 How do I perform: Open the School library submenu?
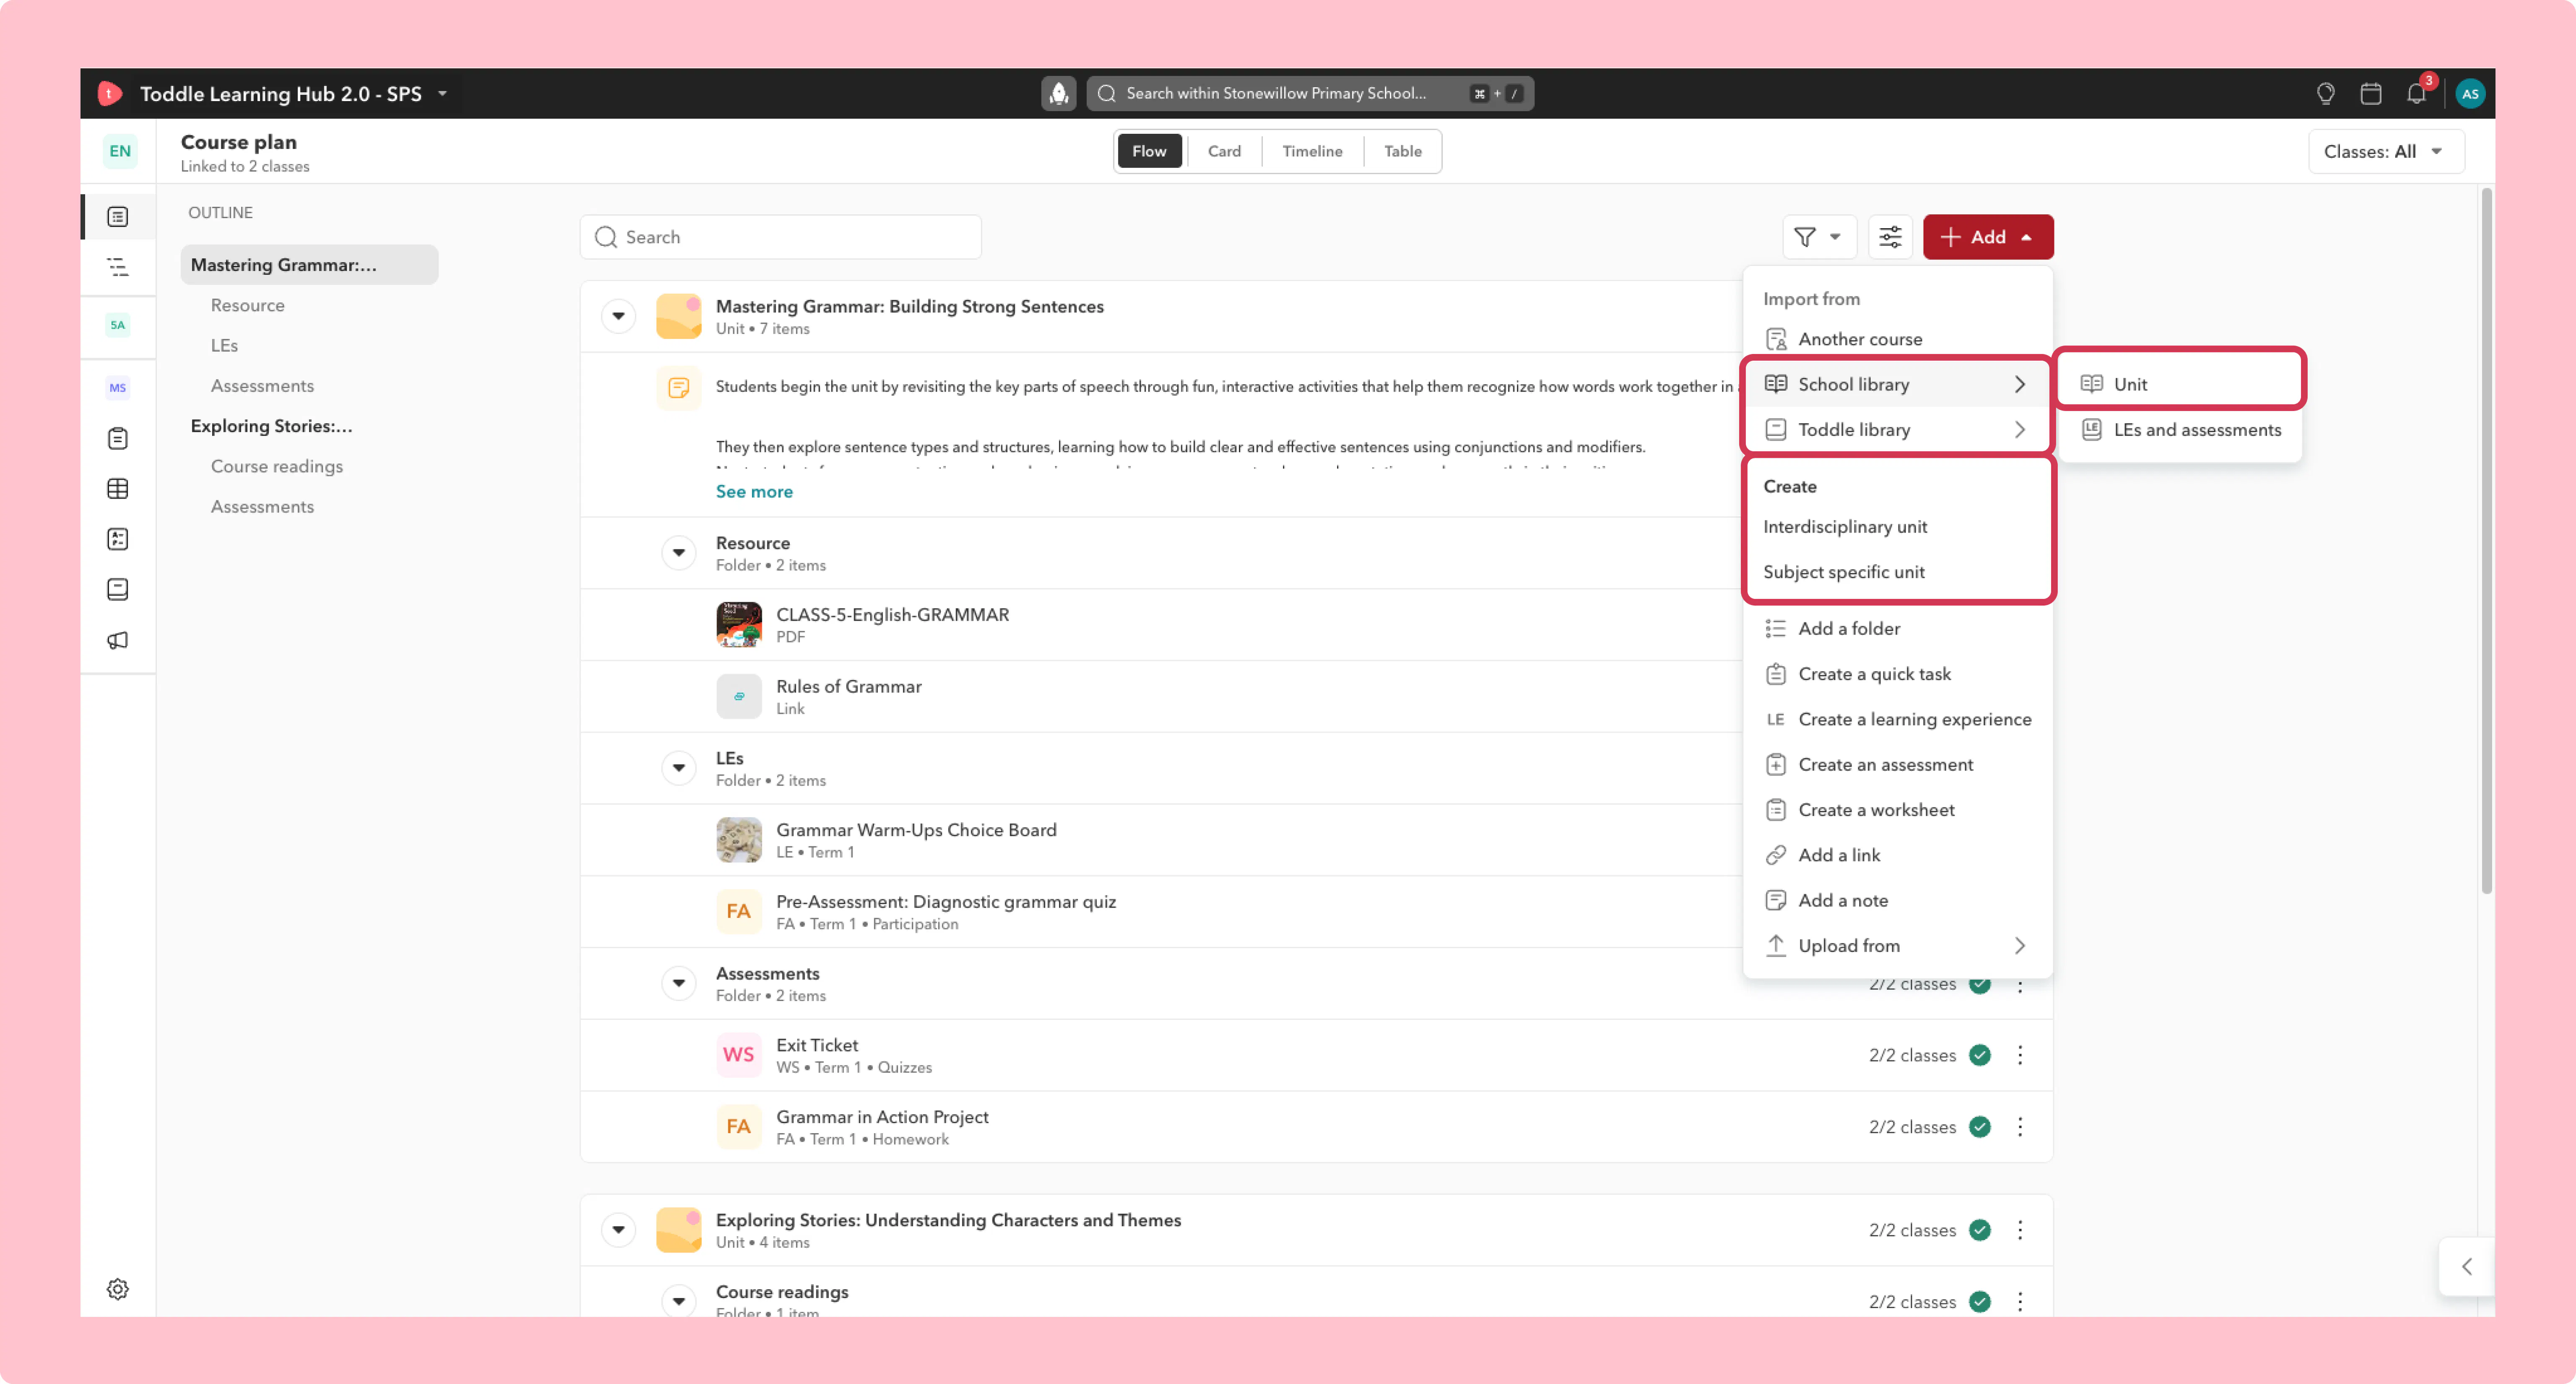click(1898, 384)
